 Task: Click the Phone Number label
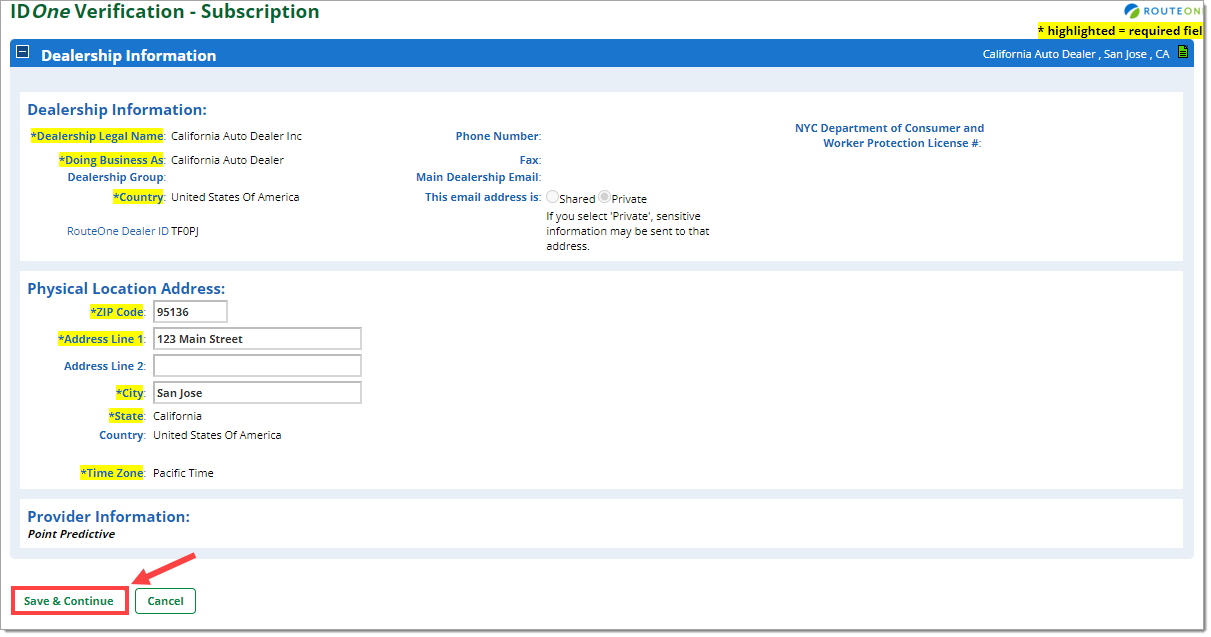[498, 136]
